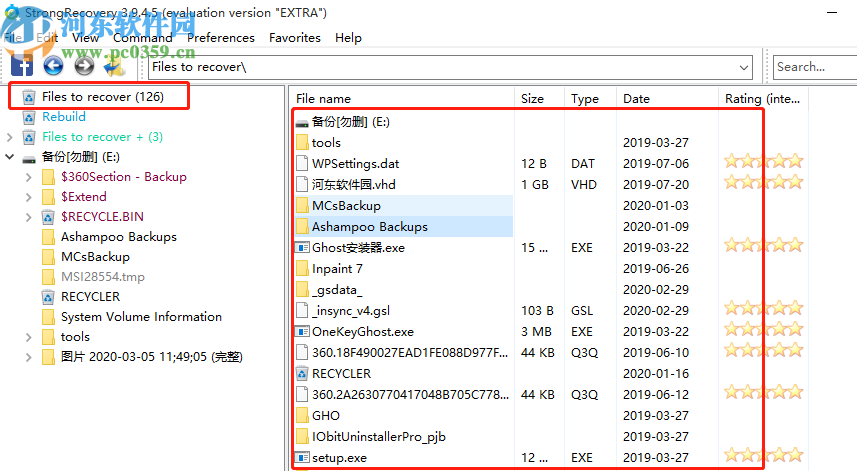Open the Help menu
The image size is (857, 471).
348,38
